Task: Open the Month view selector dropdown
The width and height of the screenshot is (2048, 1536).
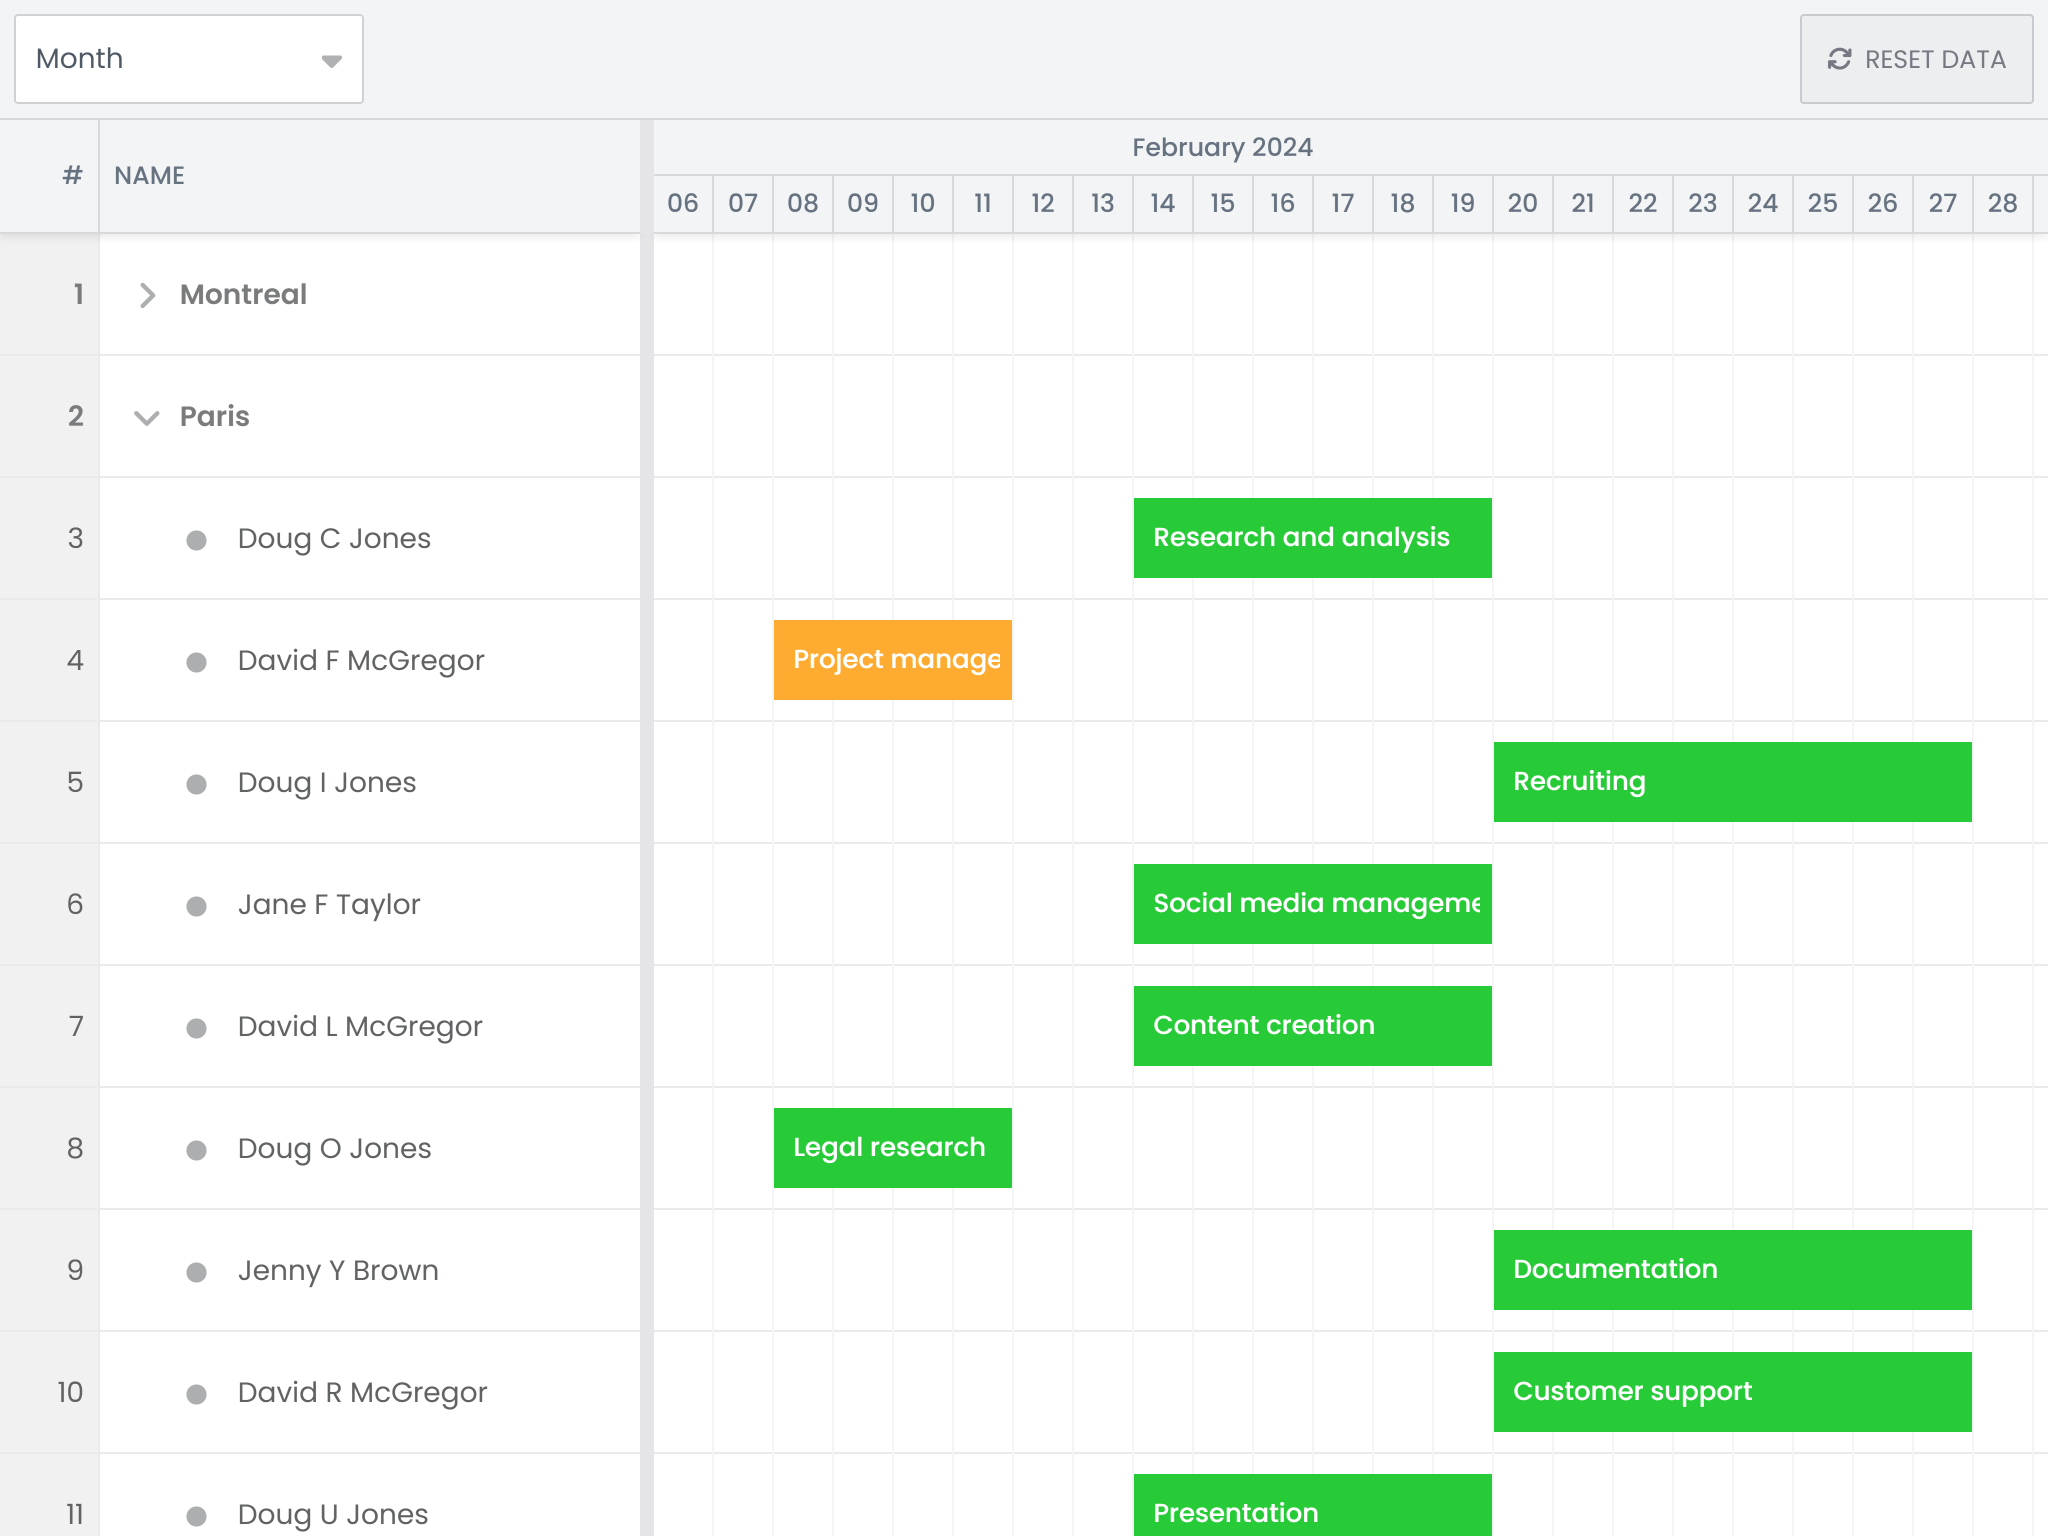Action: (x=188, y=59)
